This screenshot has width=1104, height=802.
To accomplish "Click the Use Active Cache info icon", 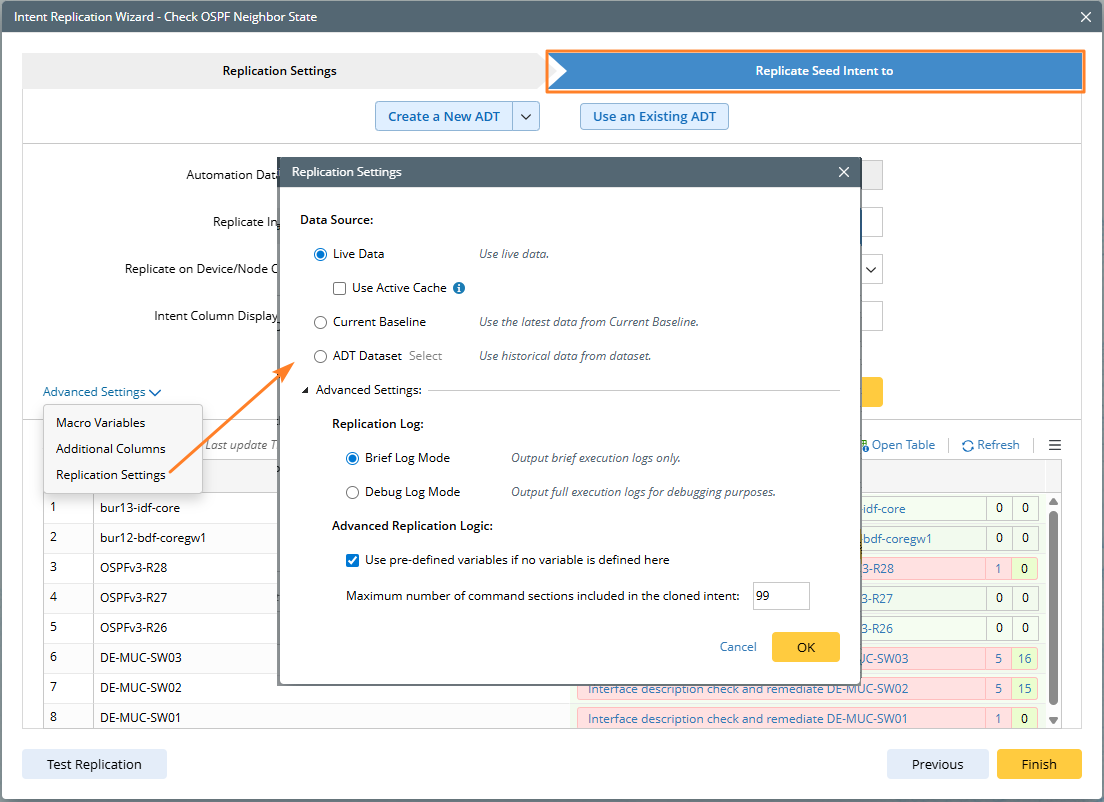I will 459,288.
